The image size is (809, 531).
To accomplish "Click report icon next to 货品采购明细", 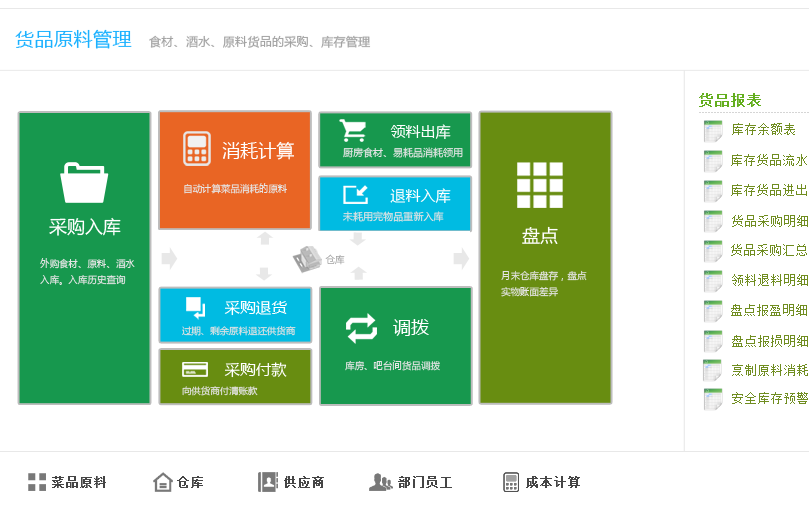I will tap(713, 221).
